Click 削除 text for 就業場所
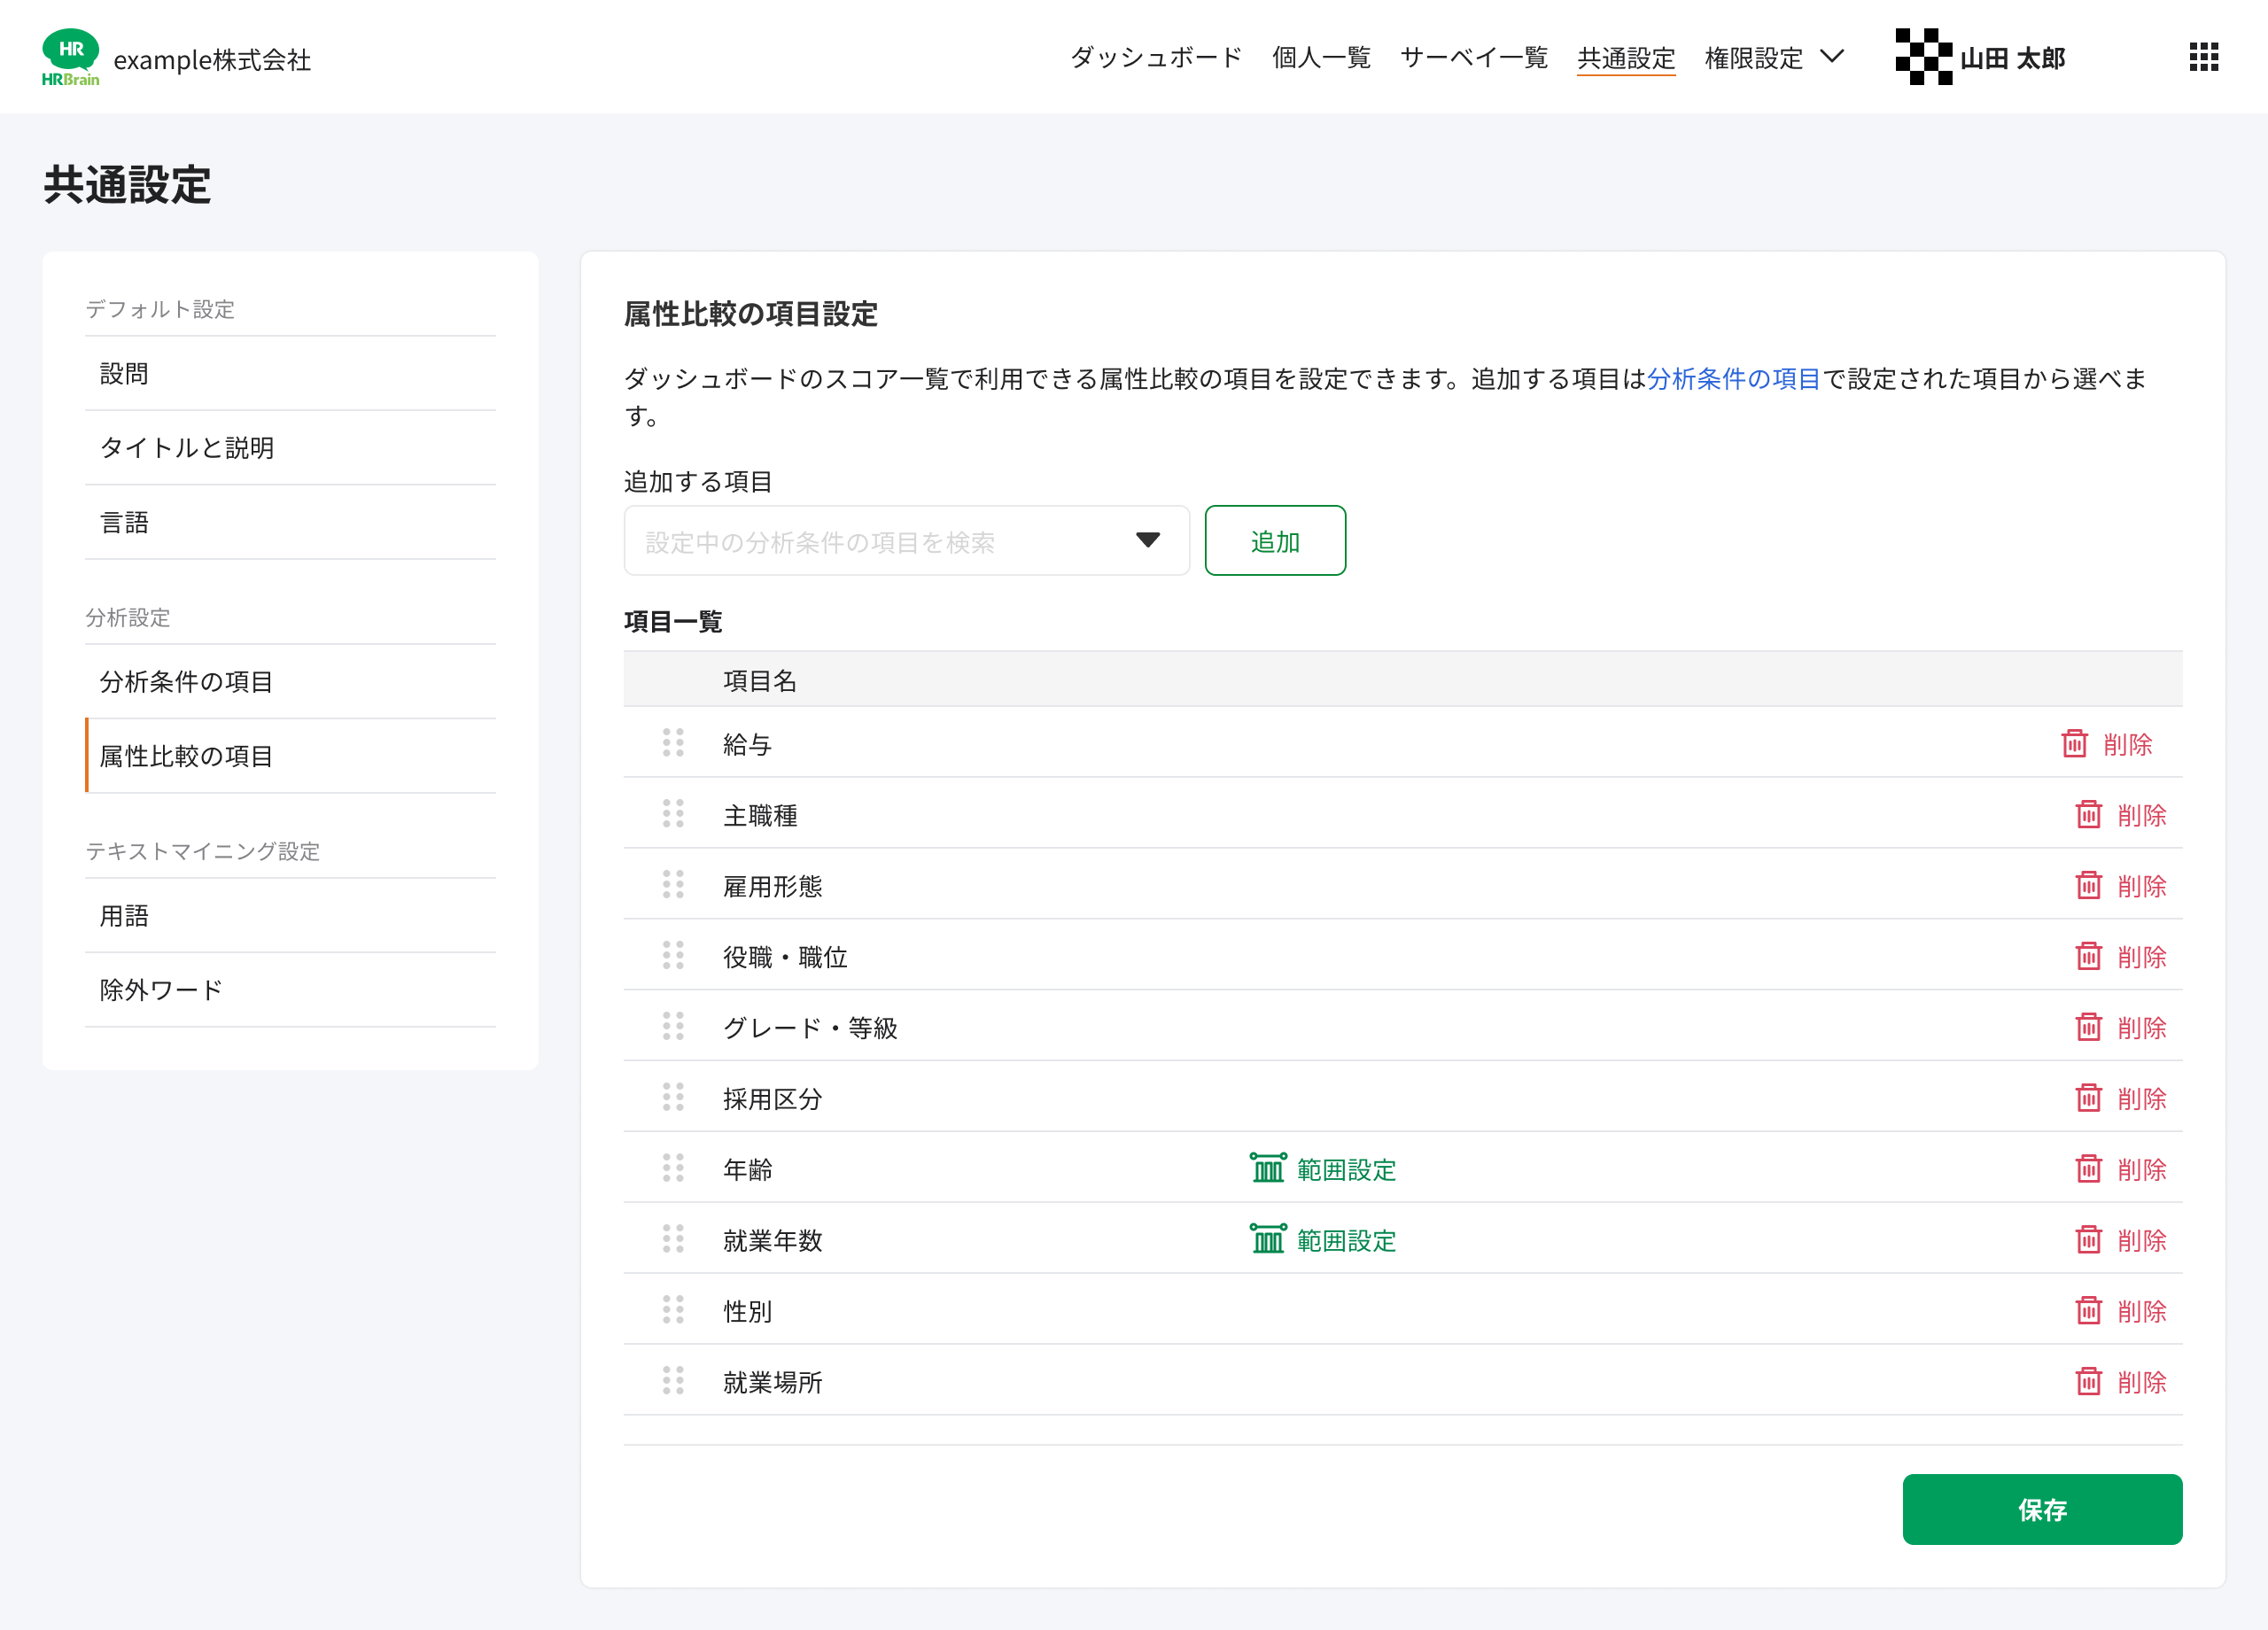This screenshot has width=2268, height=1630. (x=2142, y=1382)
